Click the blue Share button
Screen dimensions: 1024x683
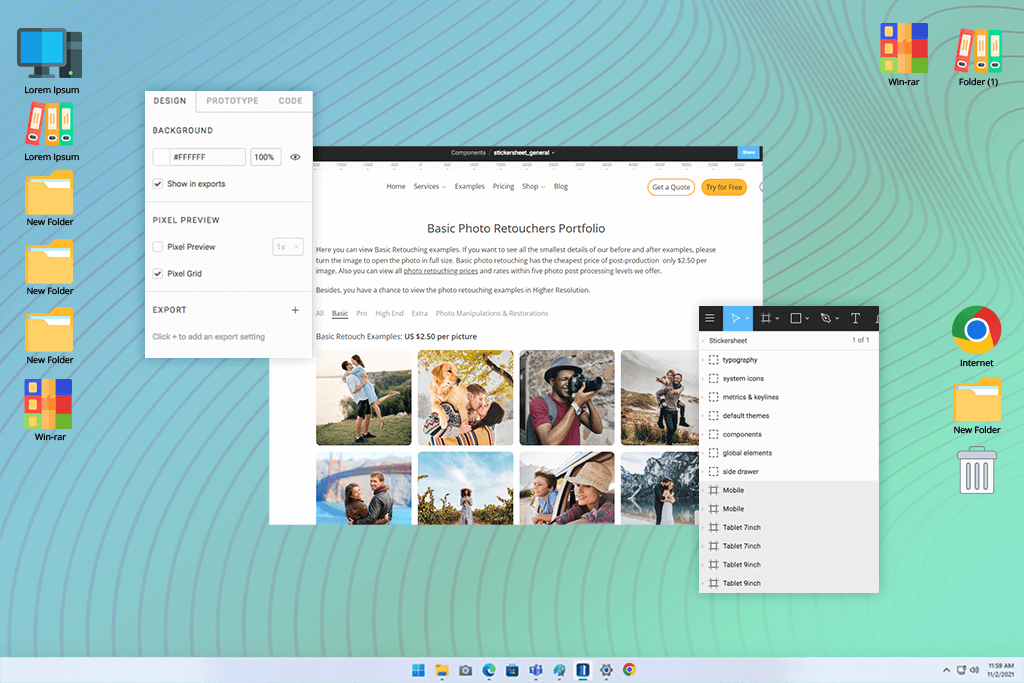coord(748,153)
